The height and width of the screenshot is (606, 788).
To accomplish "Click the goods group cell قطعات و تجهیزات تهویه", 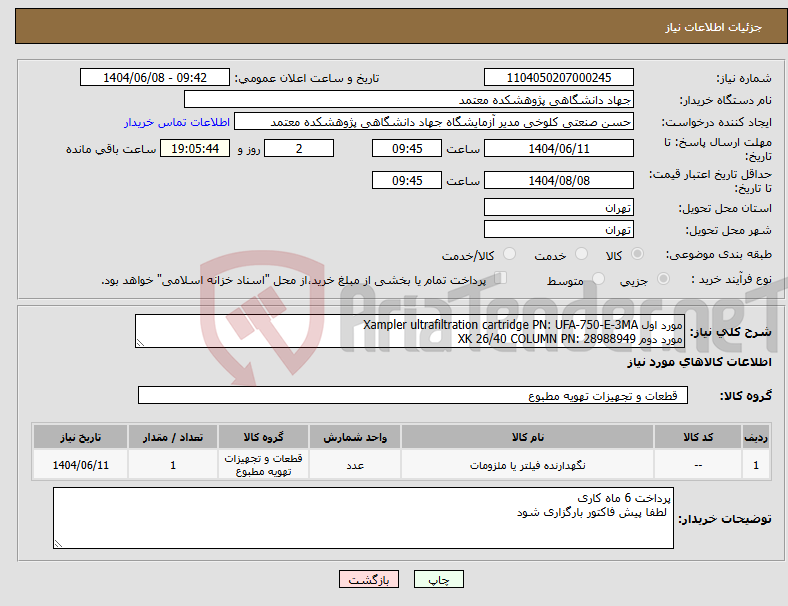I will (x=263, y=465).
